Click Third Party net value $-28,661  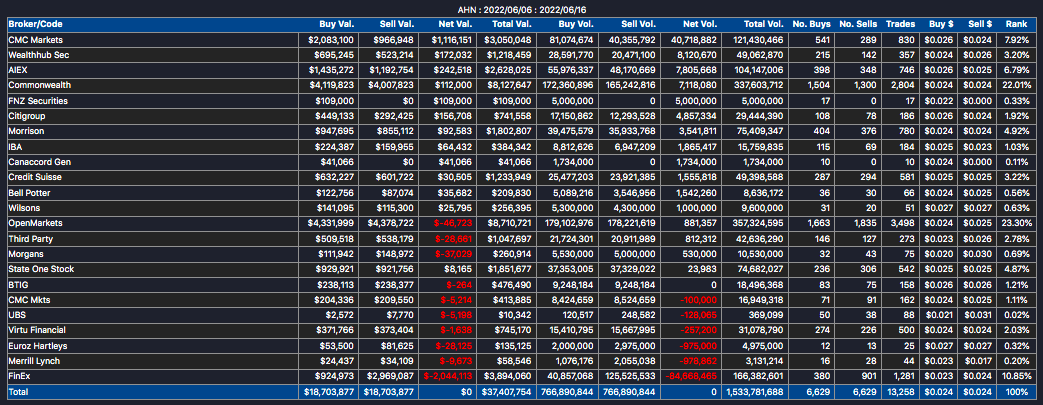tap(454, 238)
